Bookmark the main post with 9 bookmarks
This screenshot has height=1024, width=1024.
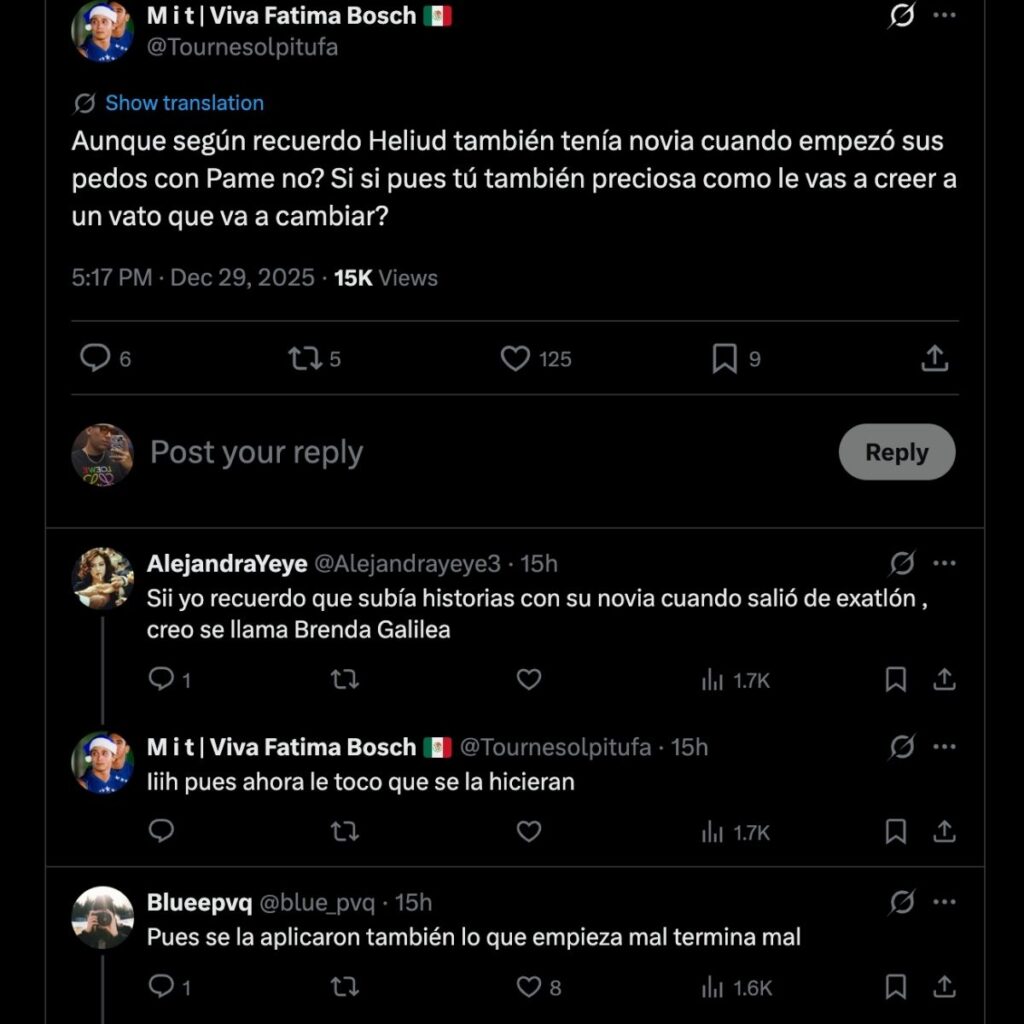[x=728, y=358]
